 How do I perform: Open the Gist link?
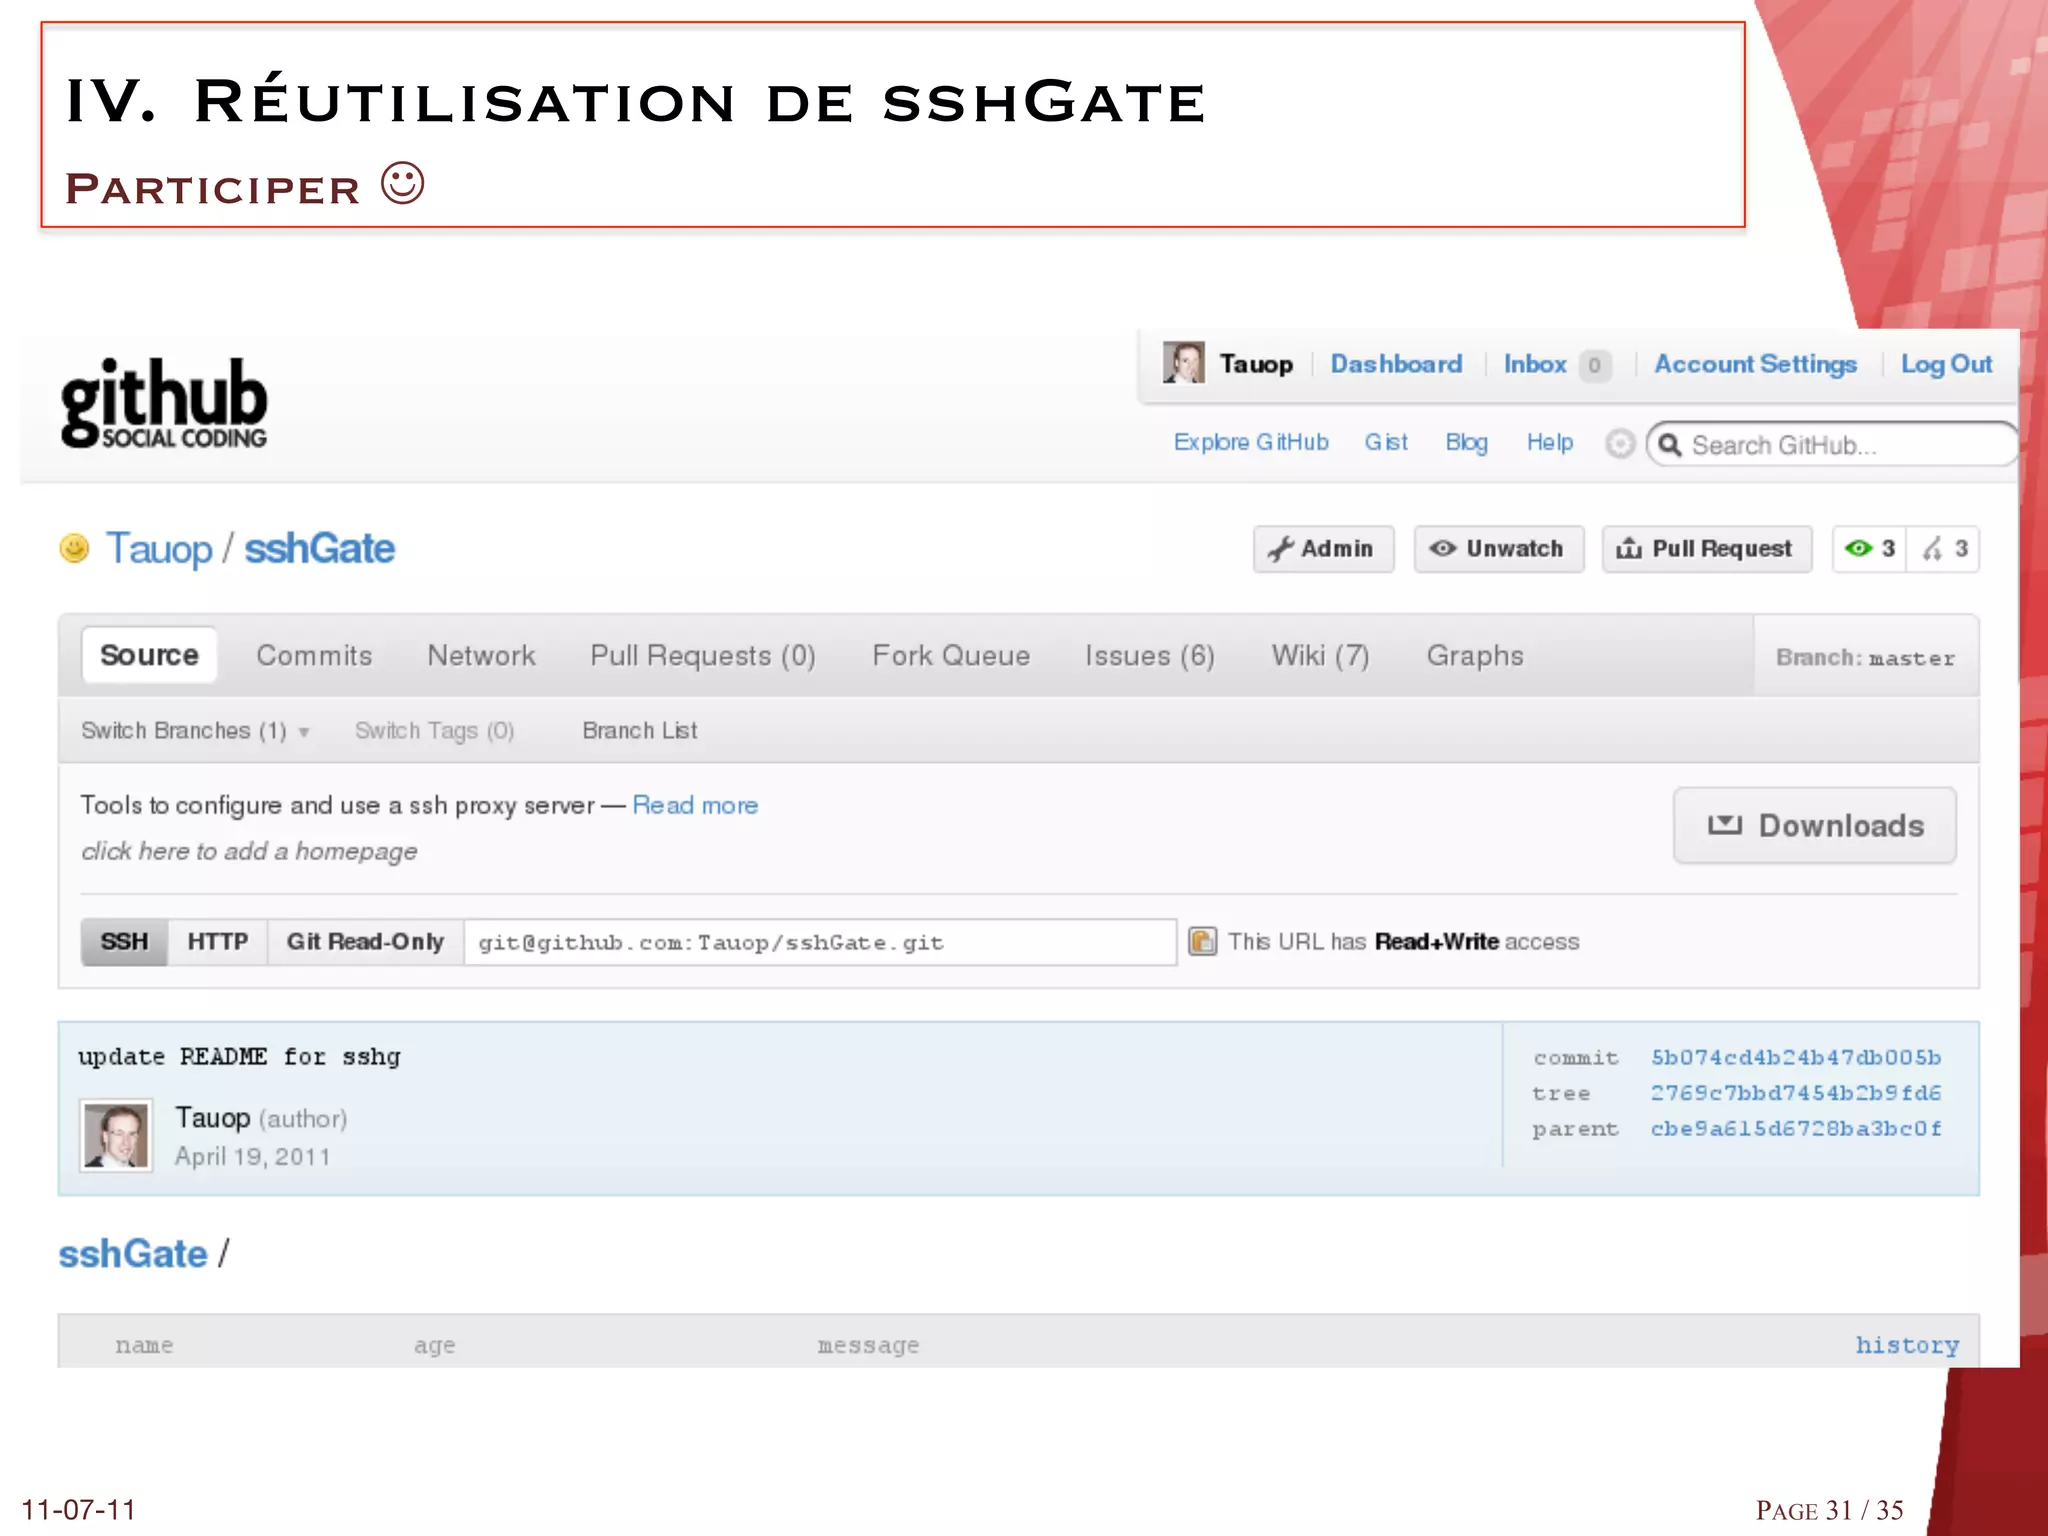[1386, 442]
